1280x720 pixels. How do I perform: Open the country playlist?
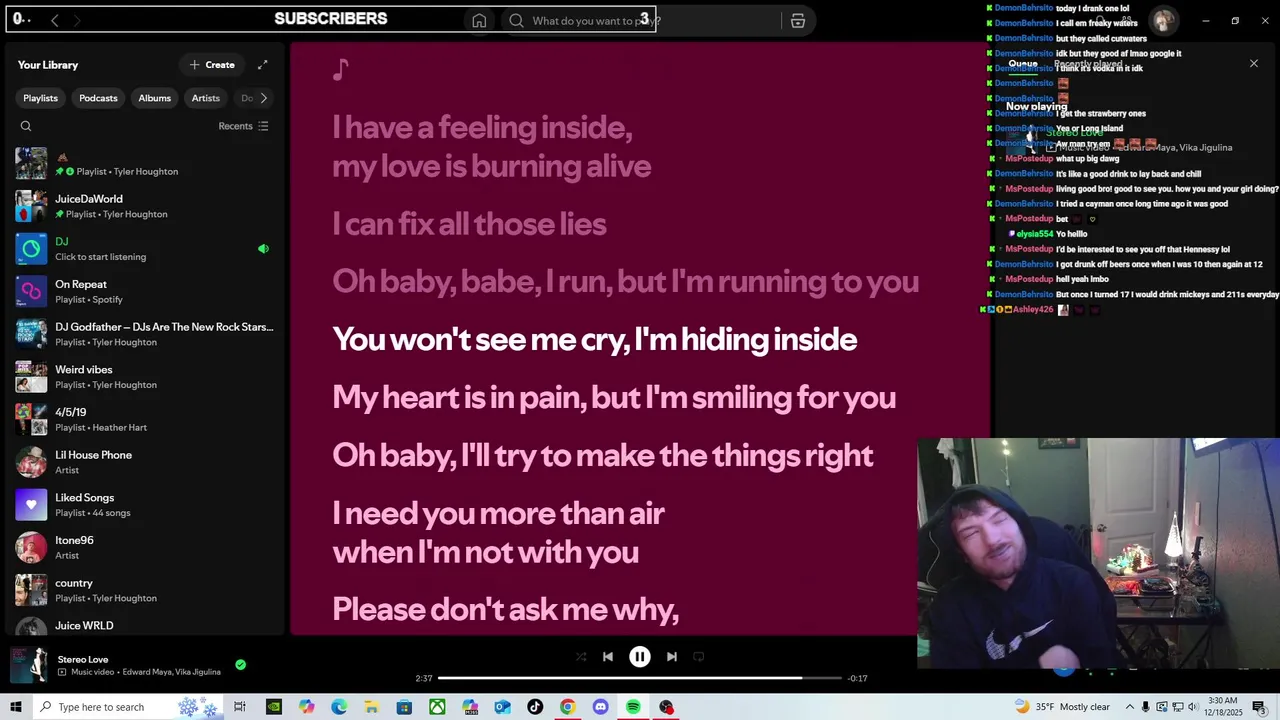click(x=145, y=590)
